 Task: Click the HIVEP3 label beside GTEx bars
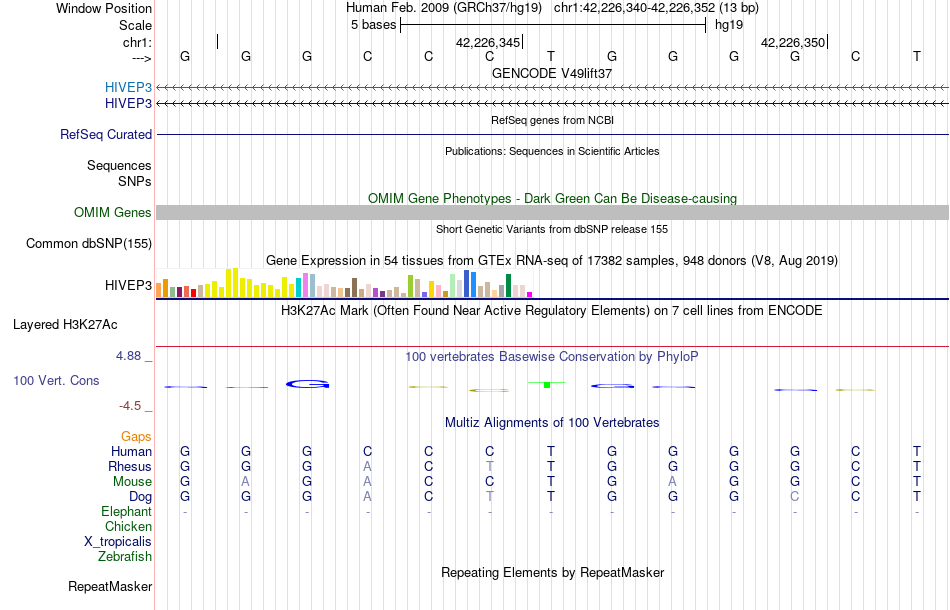point(128,285)
